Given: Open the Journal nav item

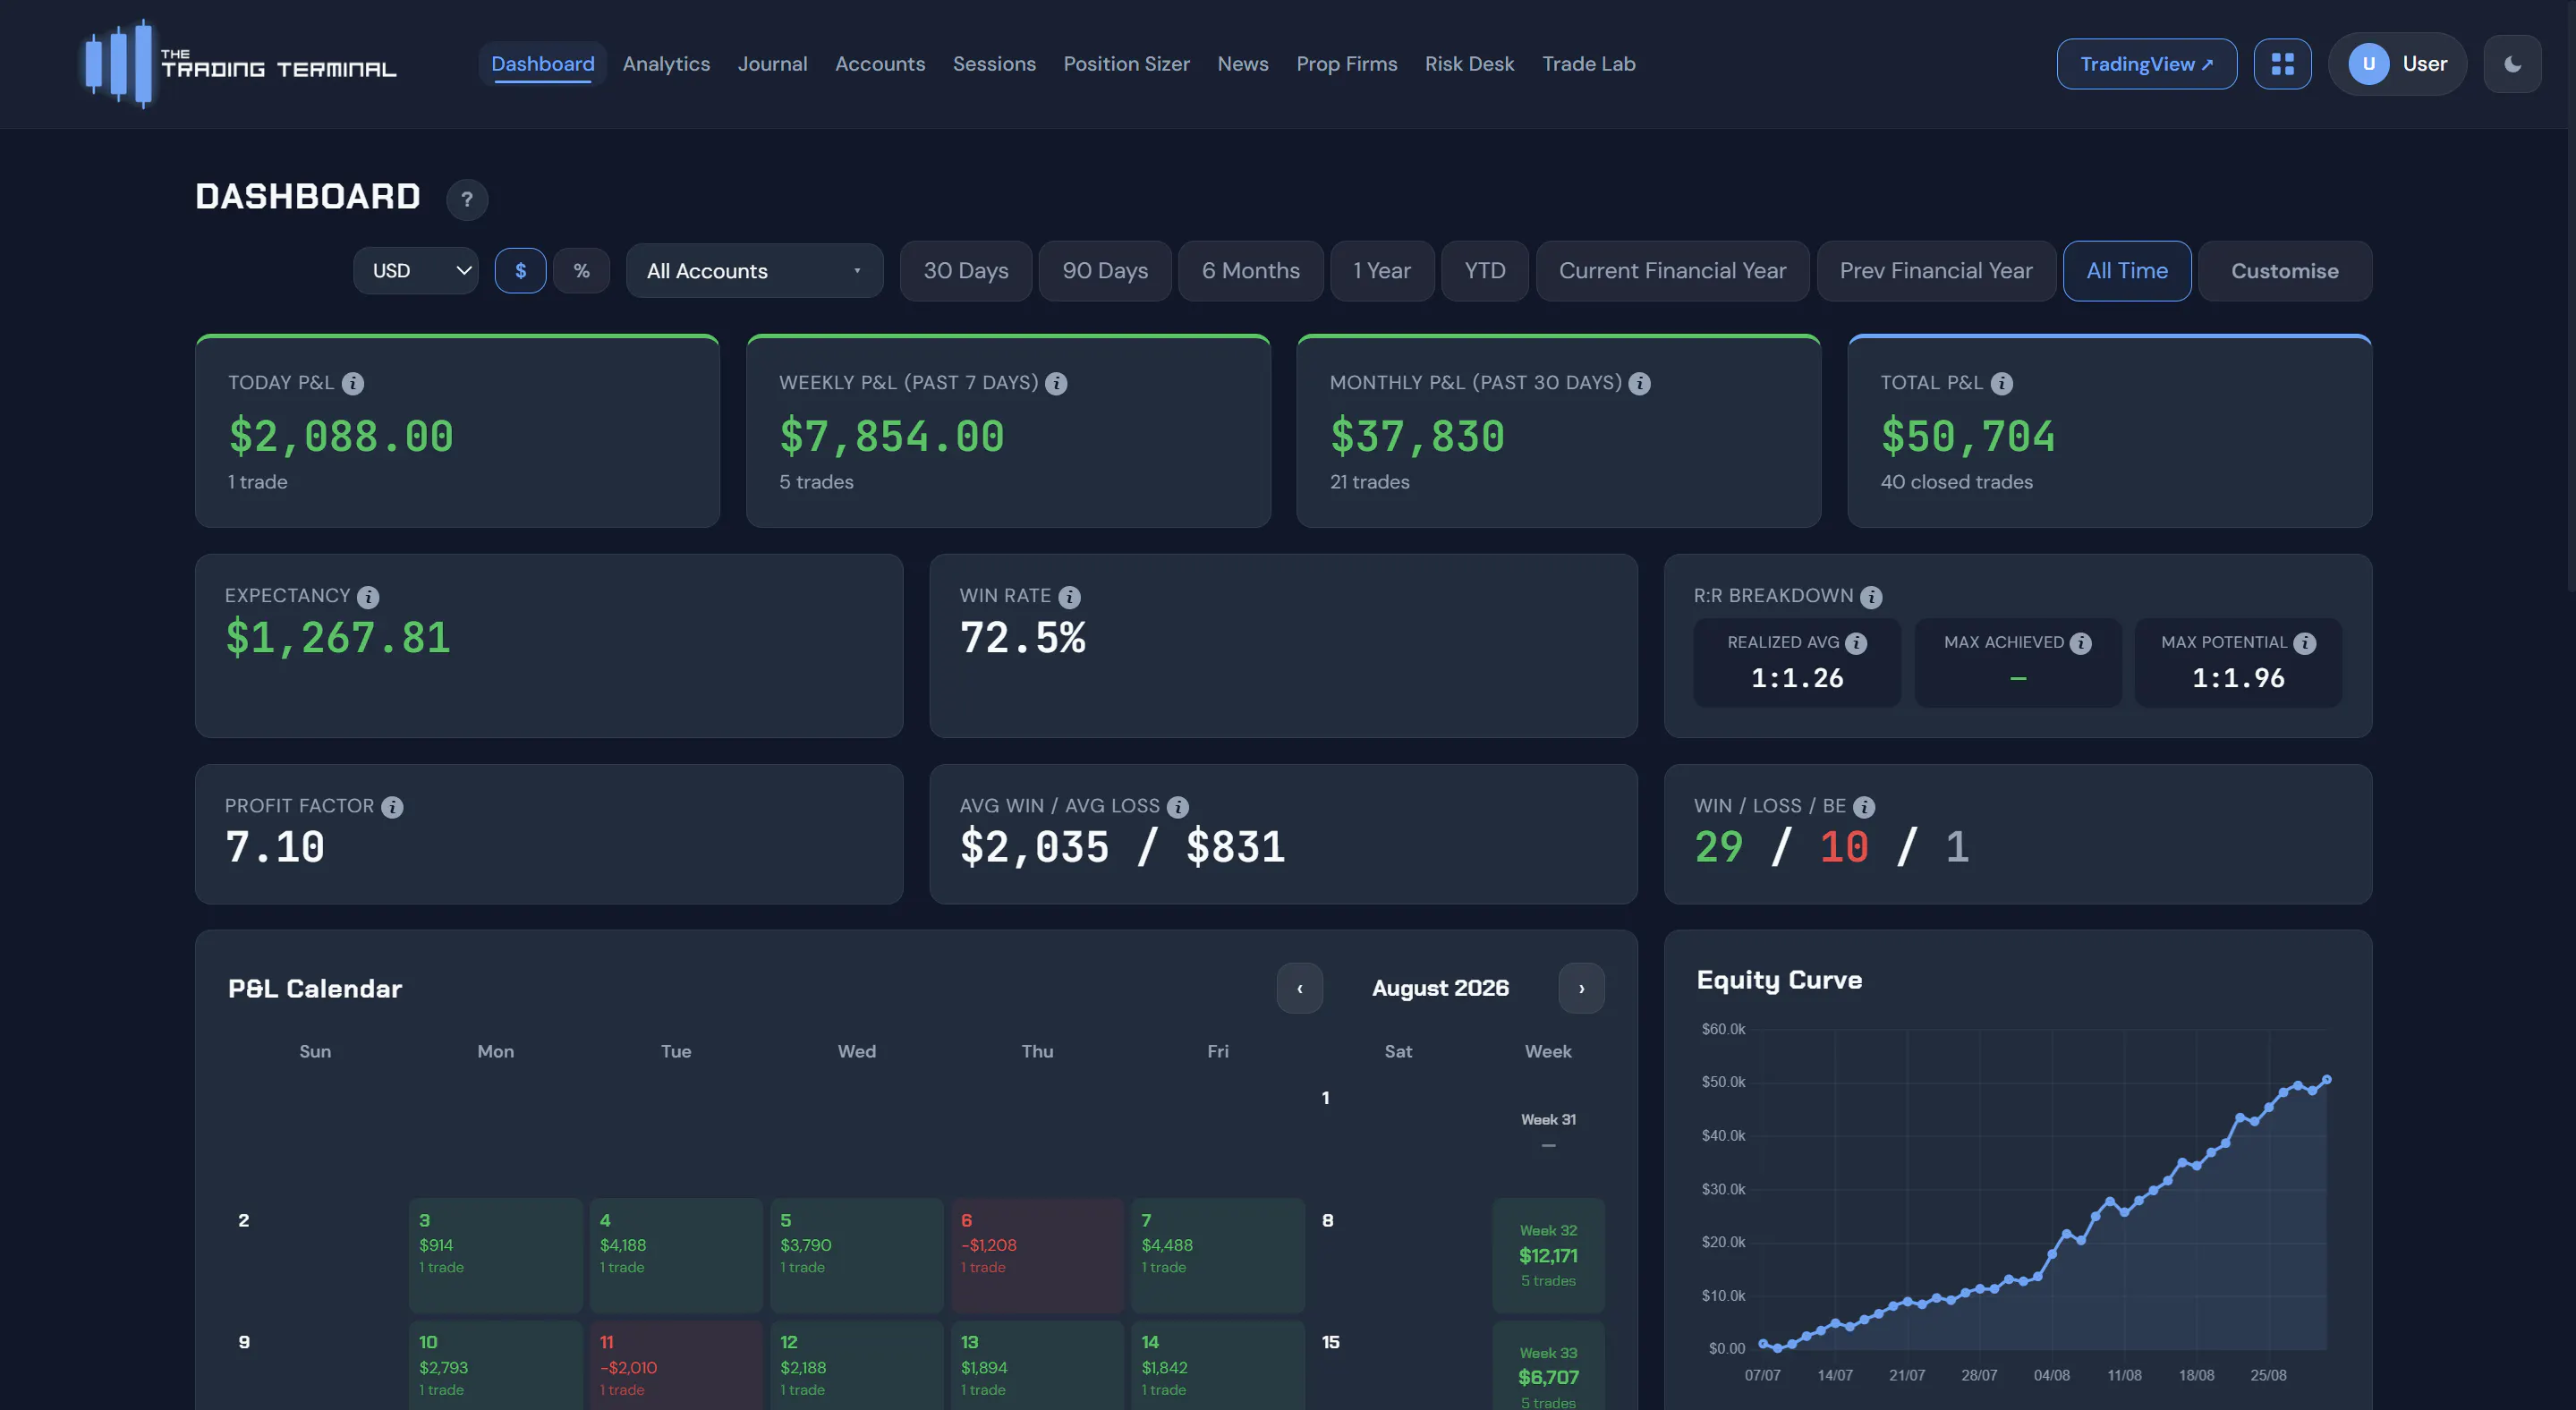Looking at the screenshot, I should [x=772, y=64].
